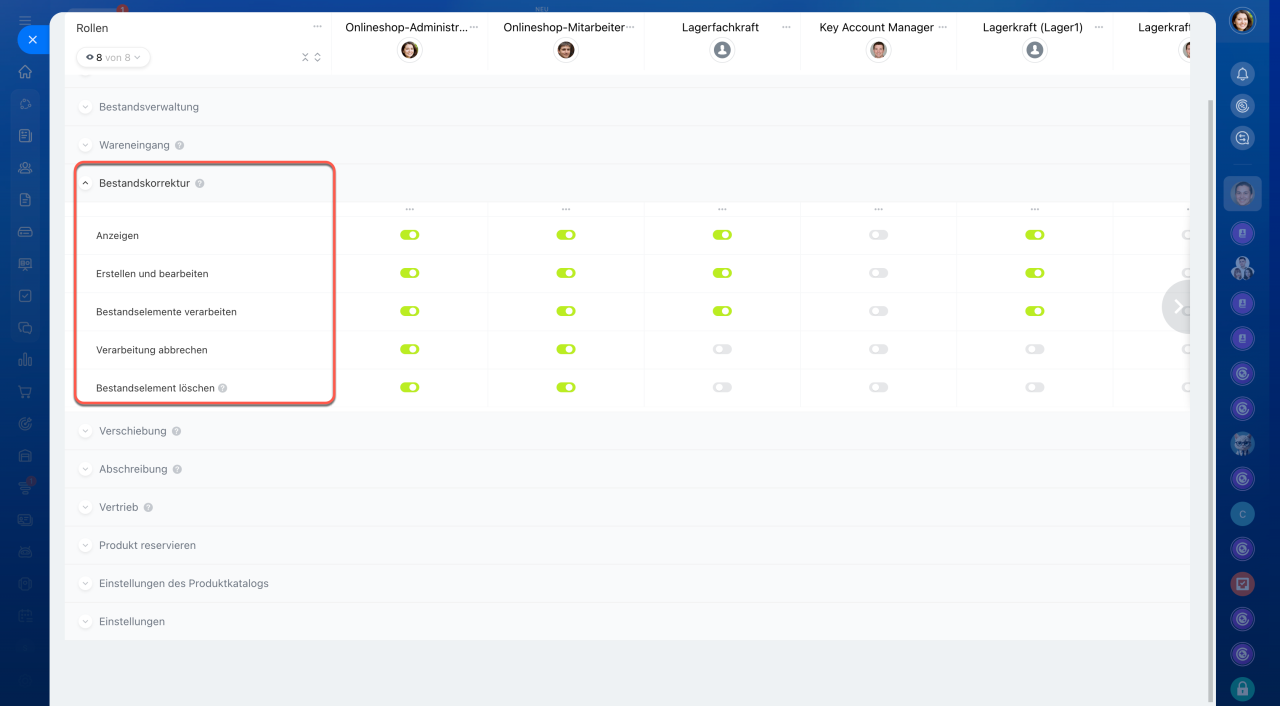The width and height of the screenshot is (1280, 706).
Task: Expand Einstellungen des Produktkatalogs section
Action: point(85,584)
